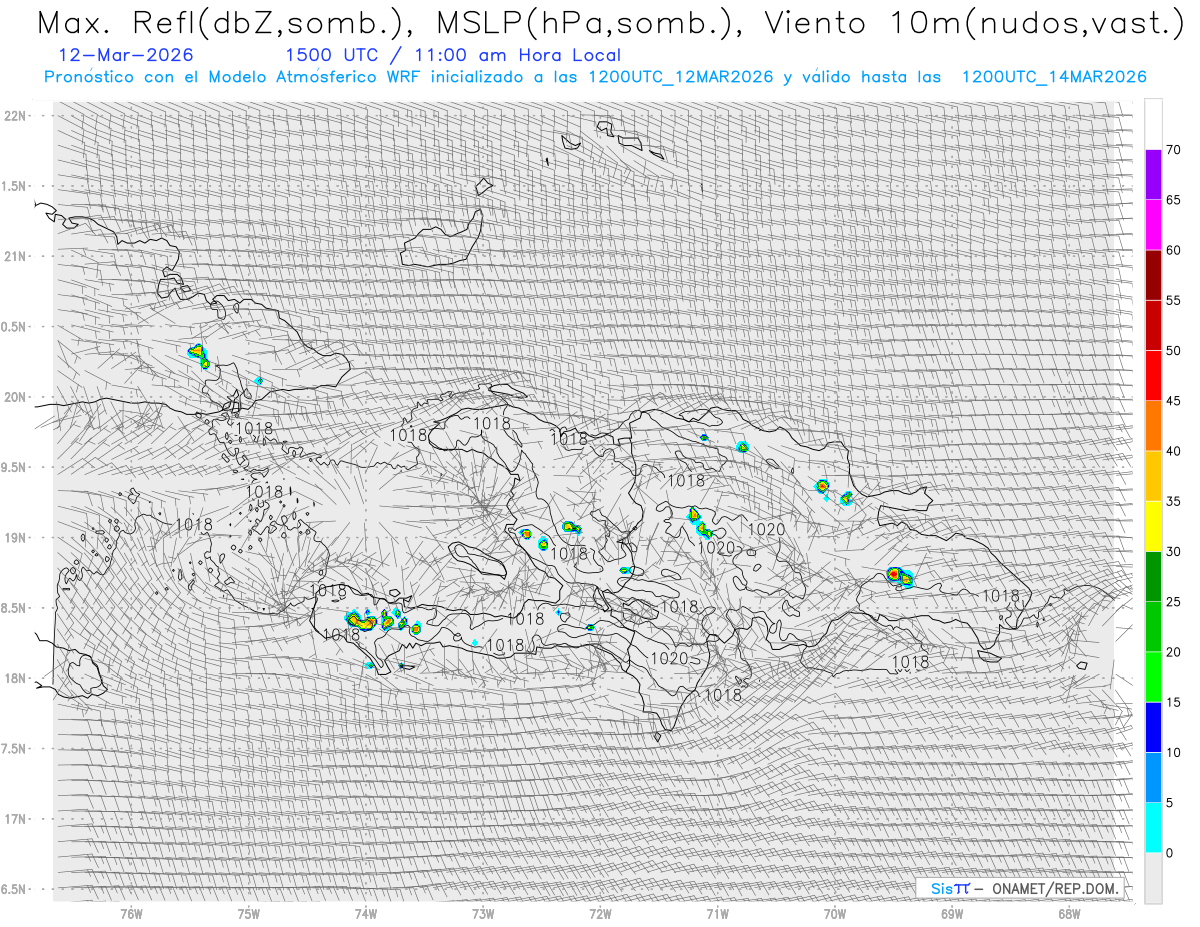Click the latitude label "19N"

pyautogui.click(x=17, y=538)
